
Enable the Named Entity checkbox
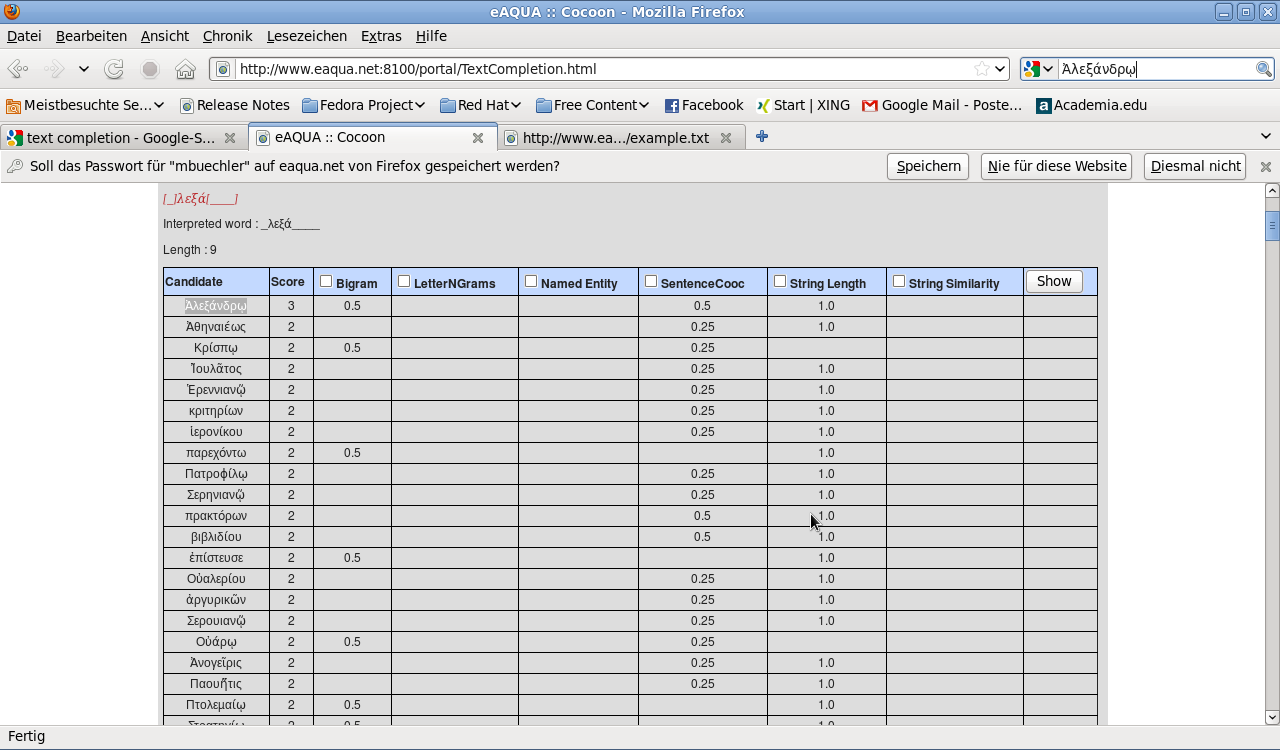(531, 282)
